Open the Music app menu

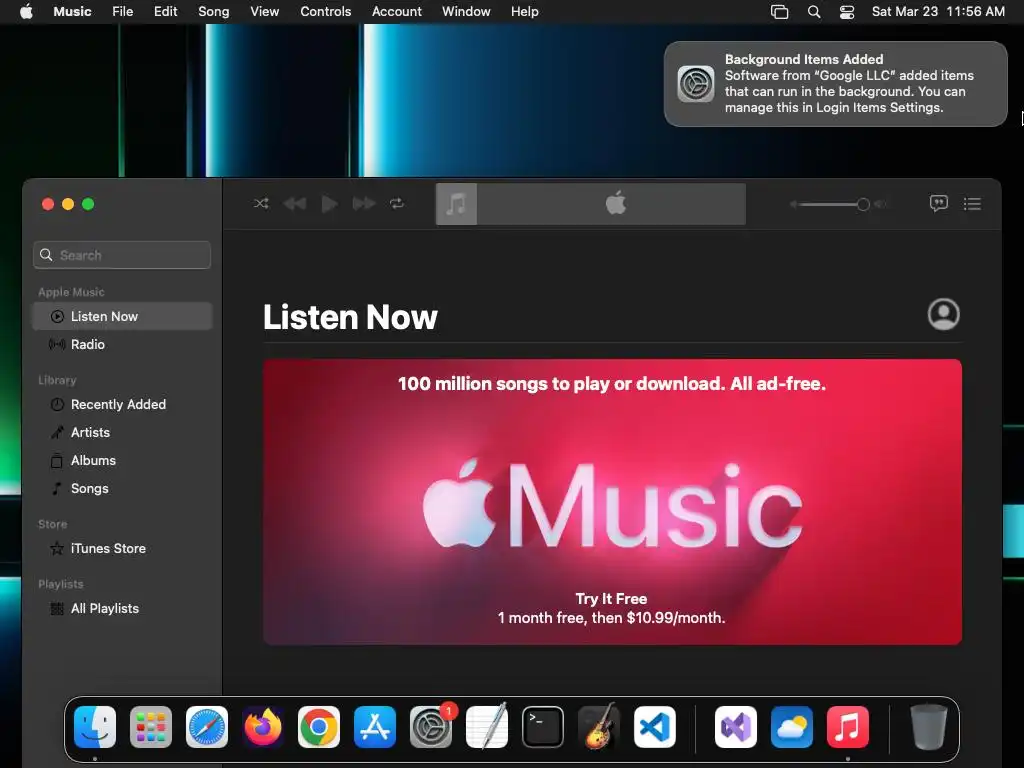click(x=72, y=12)
